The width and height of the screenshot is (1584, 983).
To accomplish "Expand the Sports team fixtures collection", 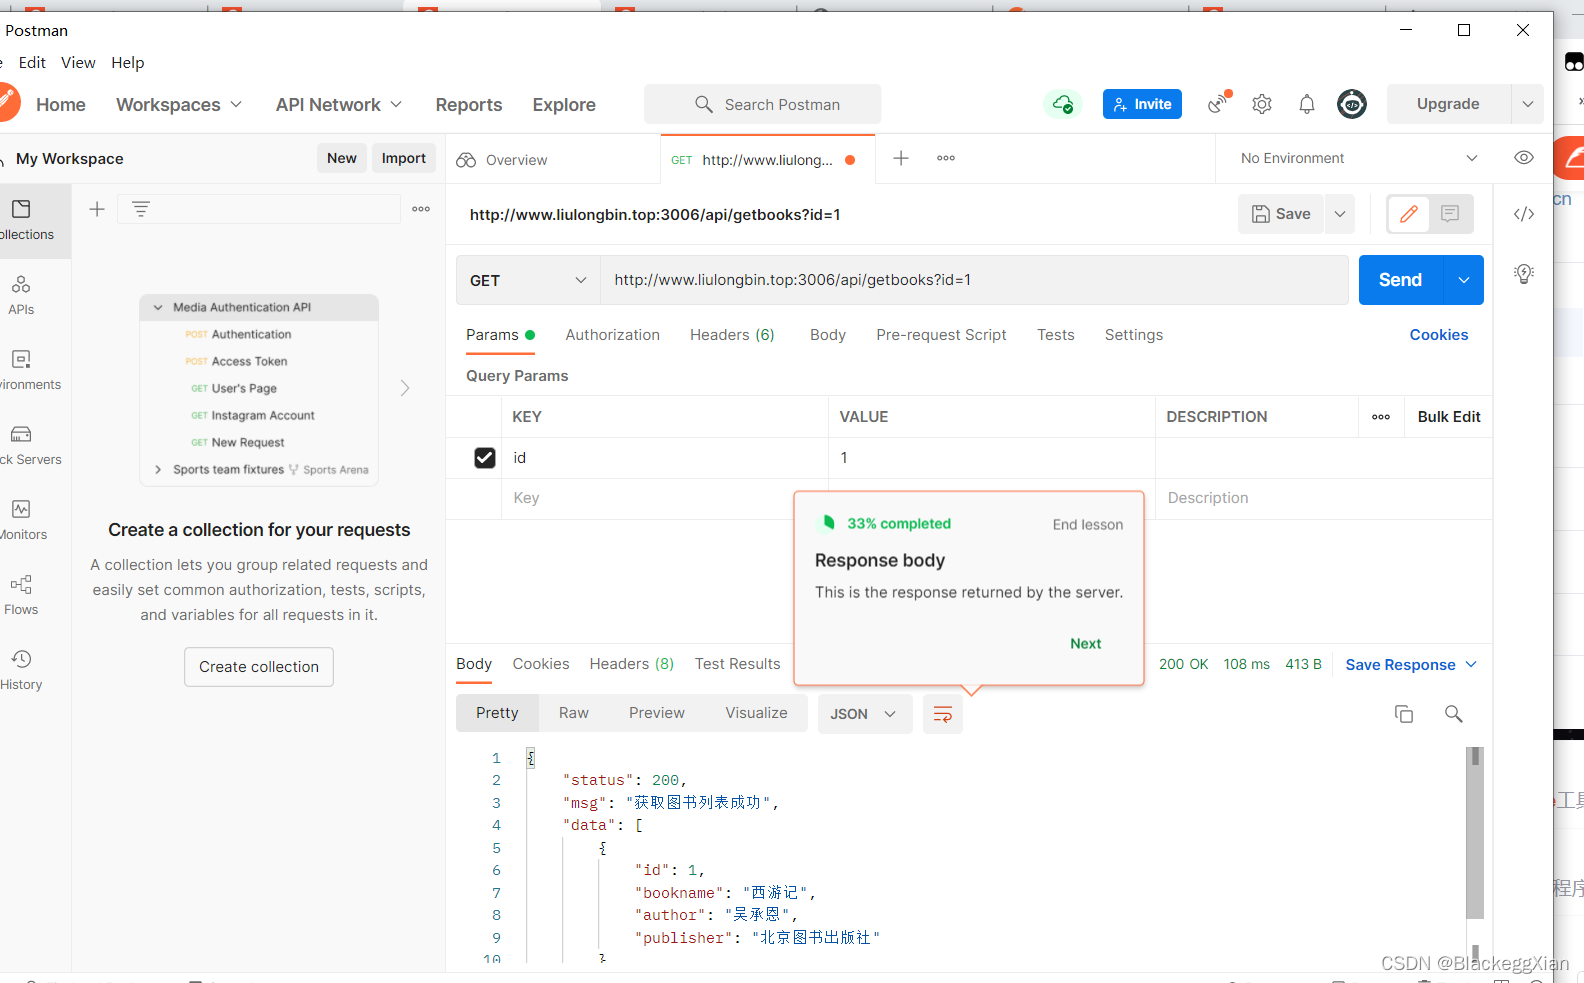I will point(158,469).
